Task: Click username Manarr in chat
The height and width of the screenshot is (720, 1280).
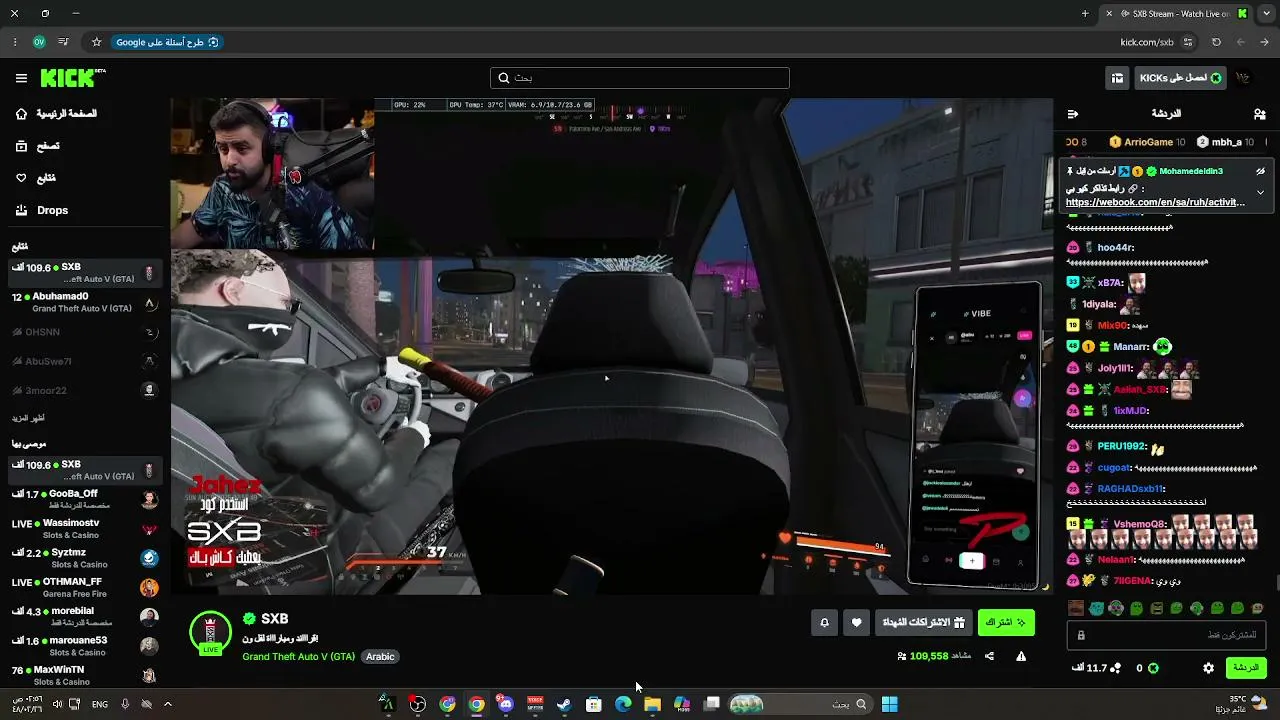Action: point(1131,346)
